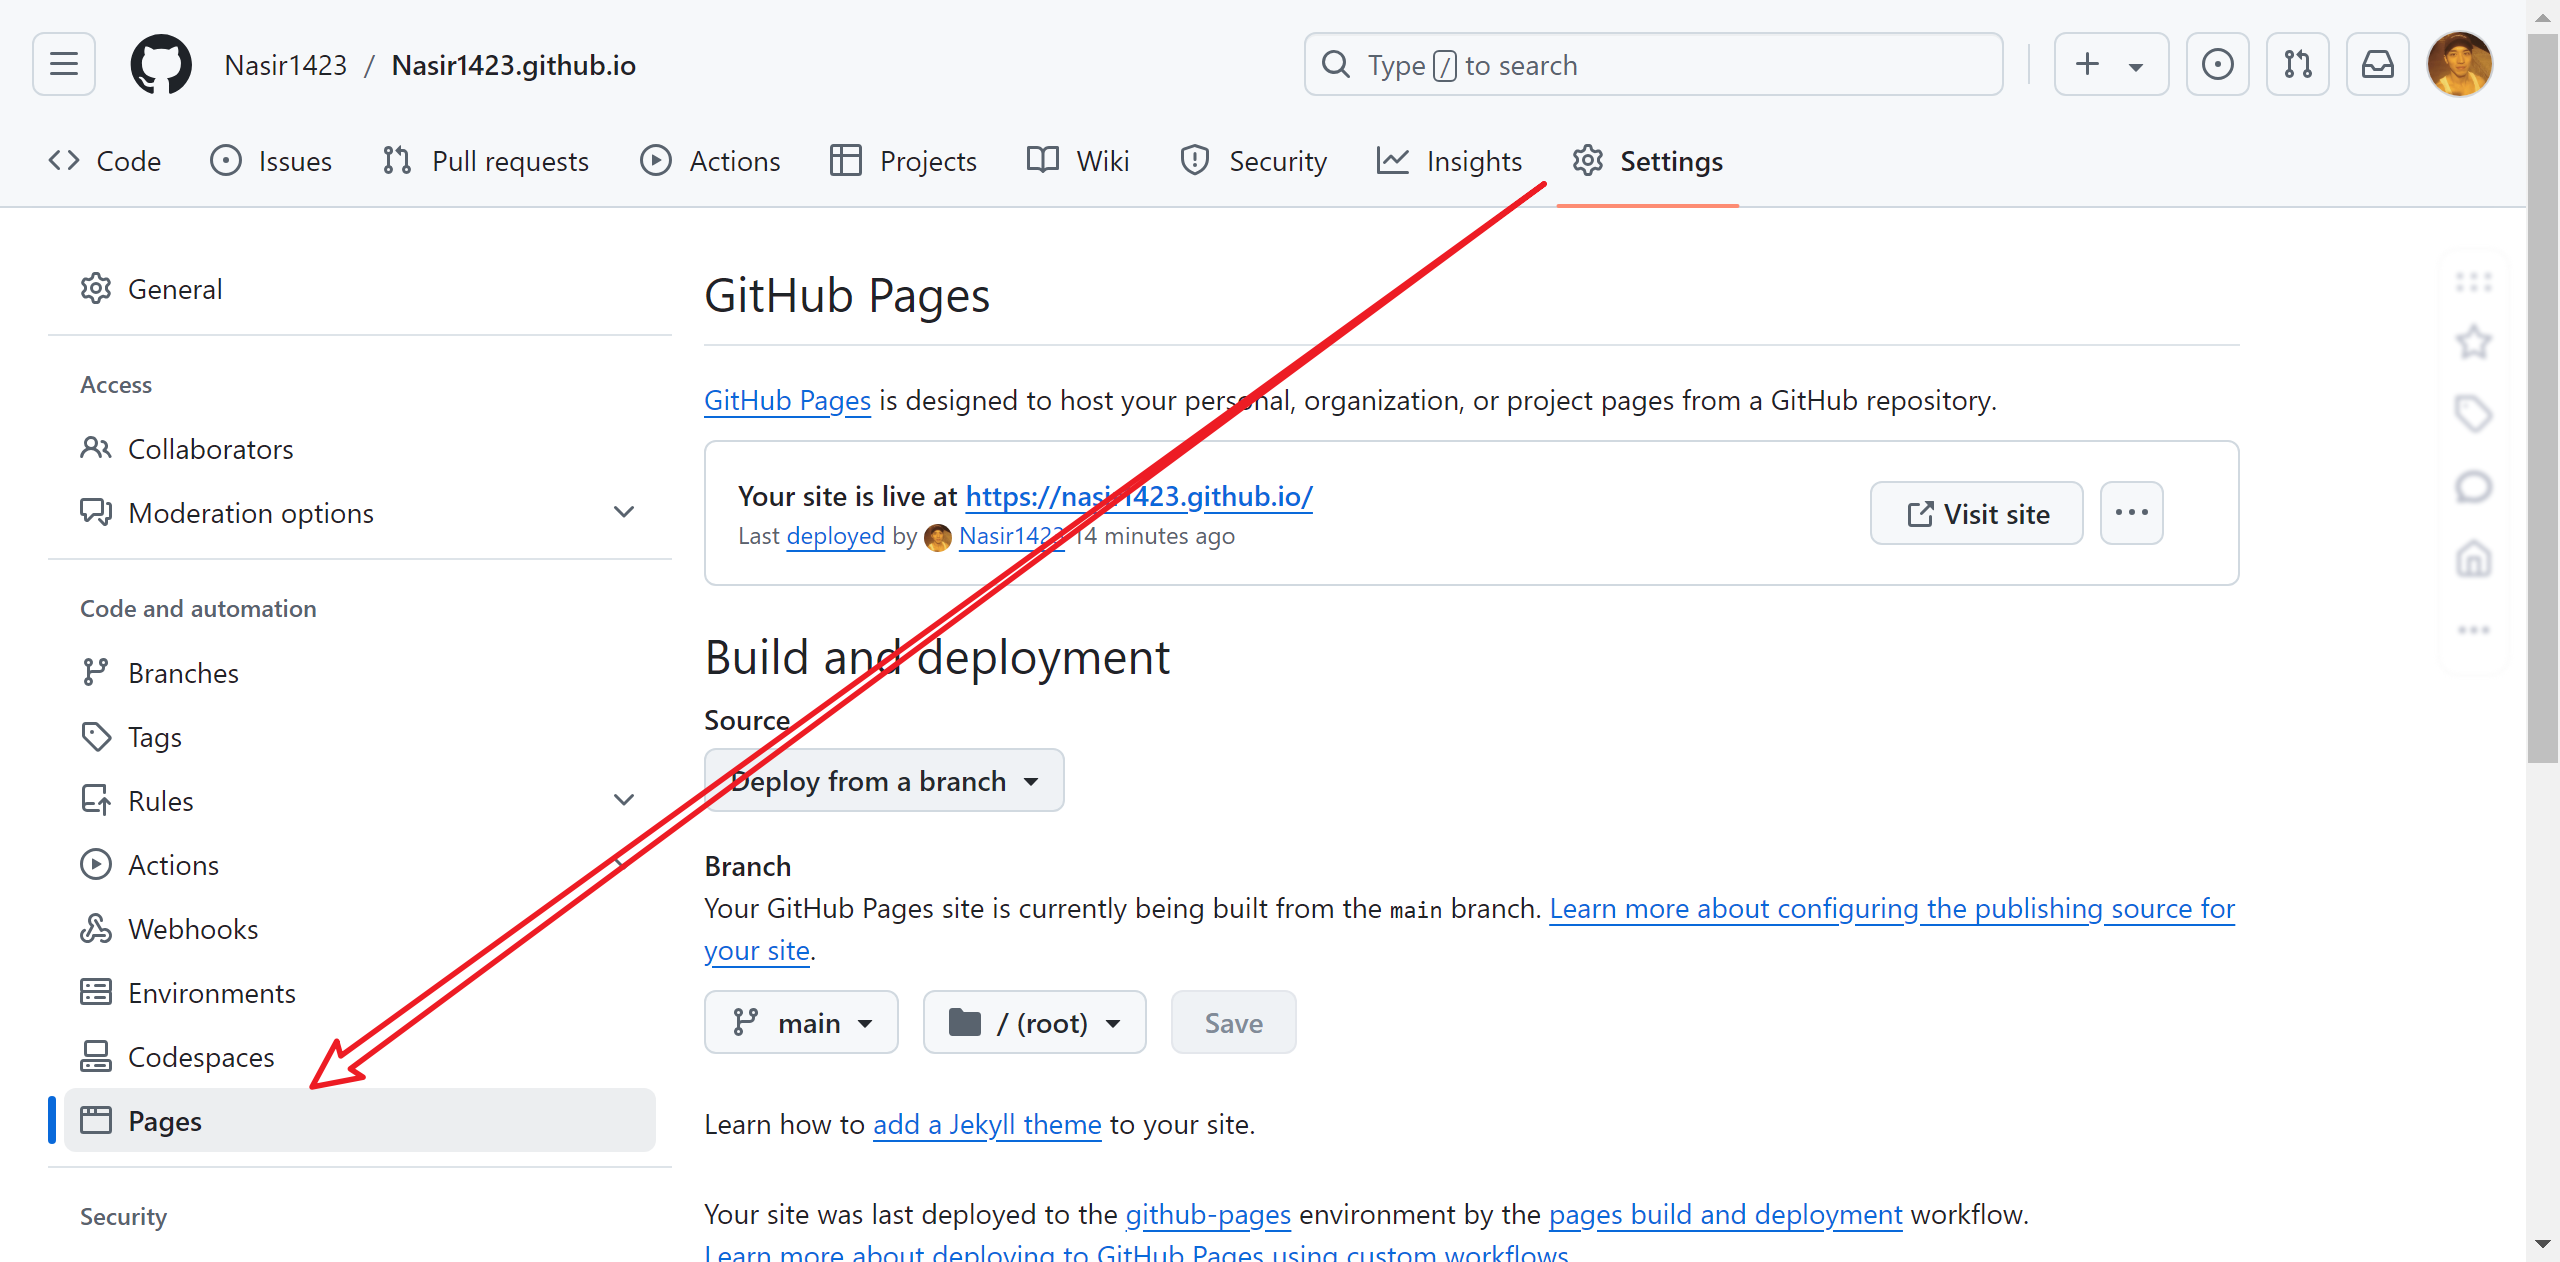Click 'add a Jekyll theme' link
This screenshot has width=2560, height=1262.
tap(987, 1125)
